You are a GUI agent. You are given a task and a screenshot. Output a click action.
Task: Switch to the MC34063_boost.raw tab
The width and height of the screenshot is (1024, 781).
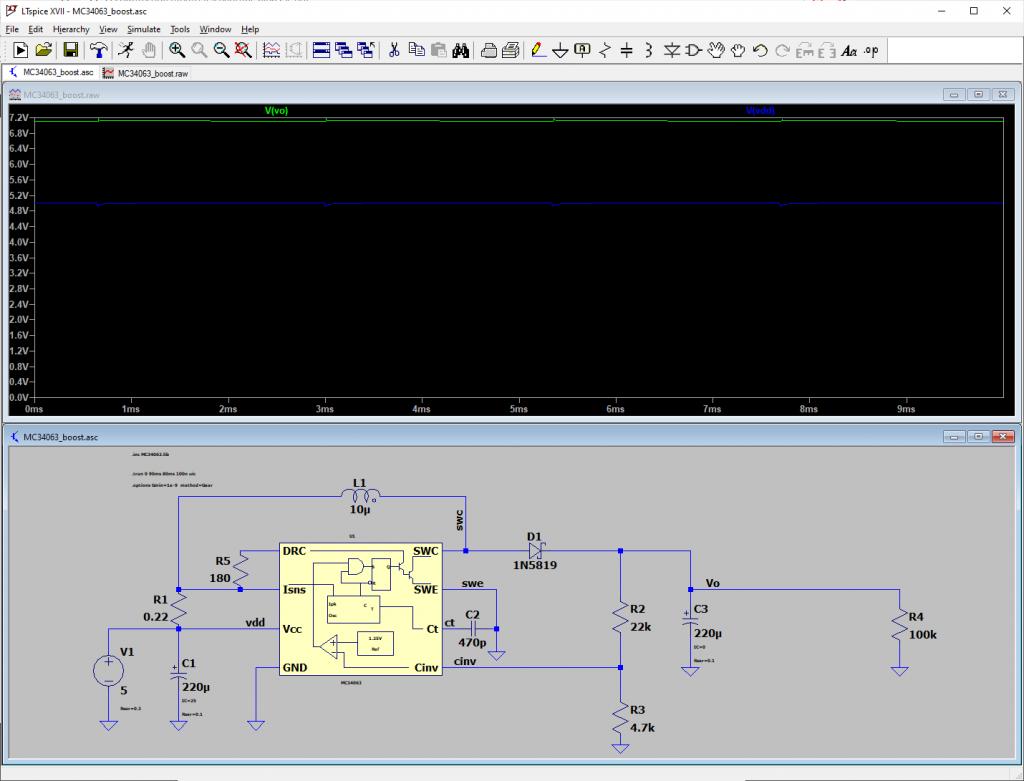coord(146,73)
